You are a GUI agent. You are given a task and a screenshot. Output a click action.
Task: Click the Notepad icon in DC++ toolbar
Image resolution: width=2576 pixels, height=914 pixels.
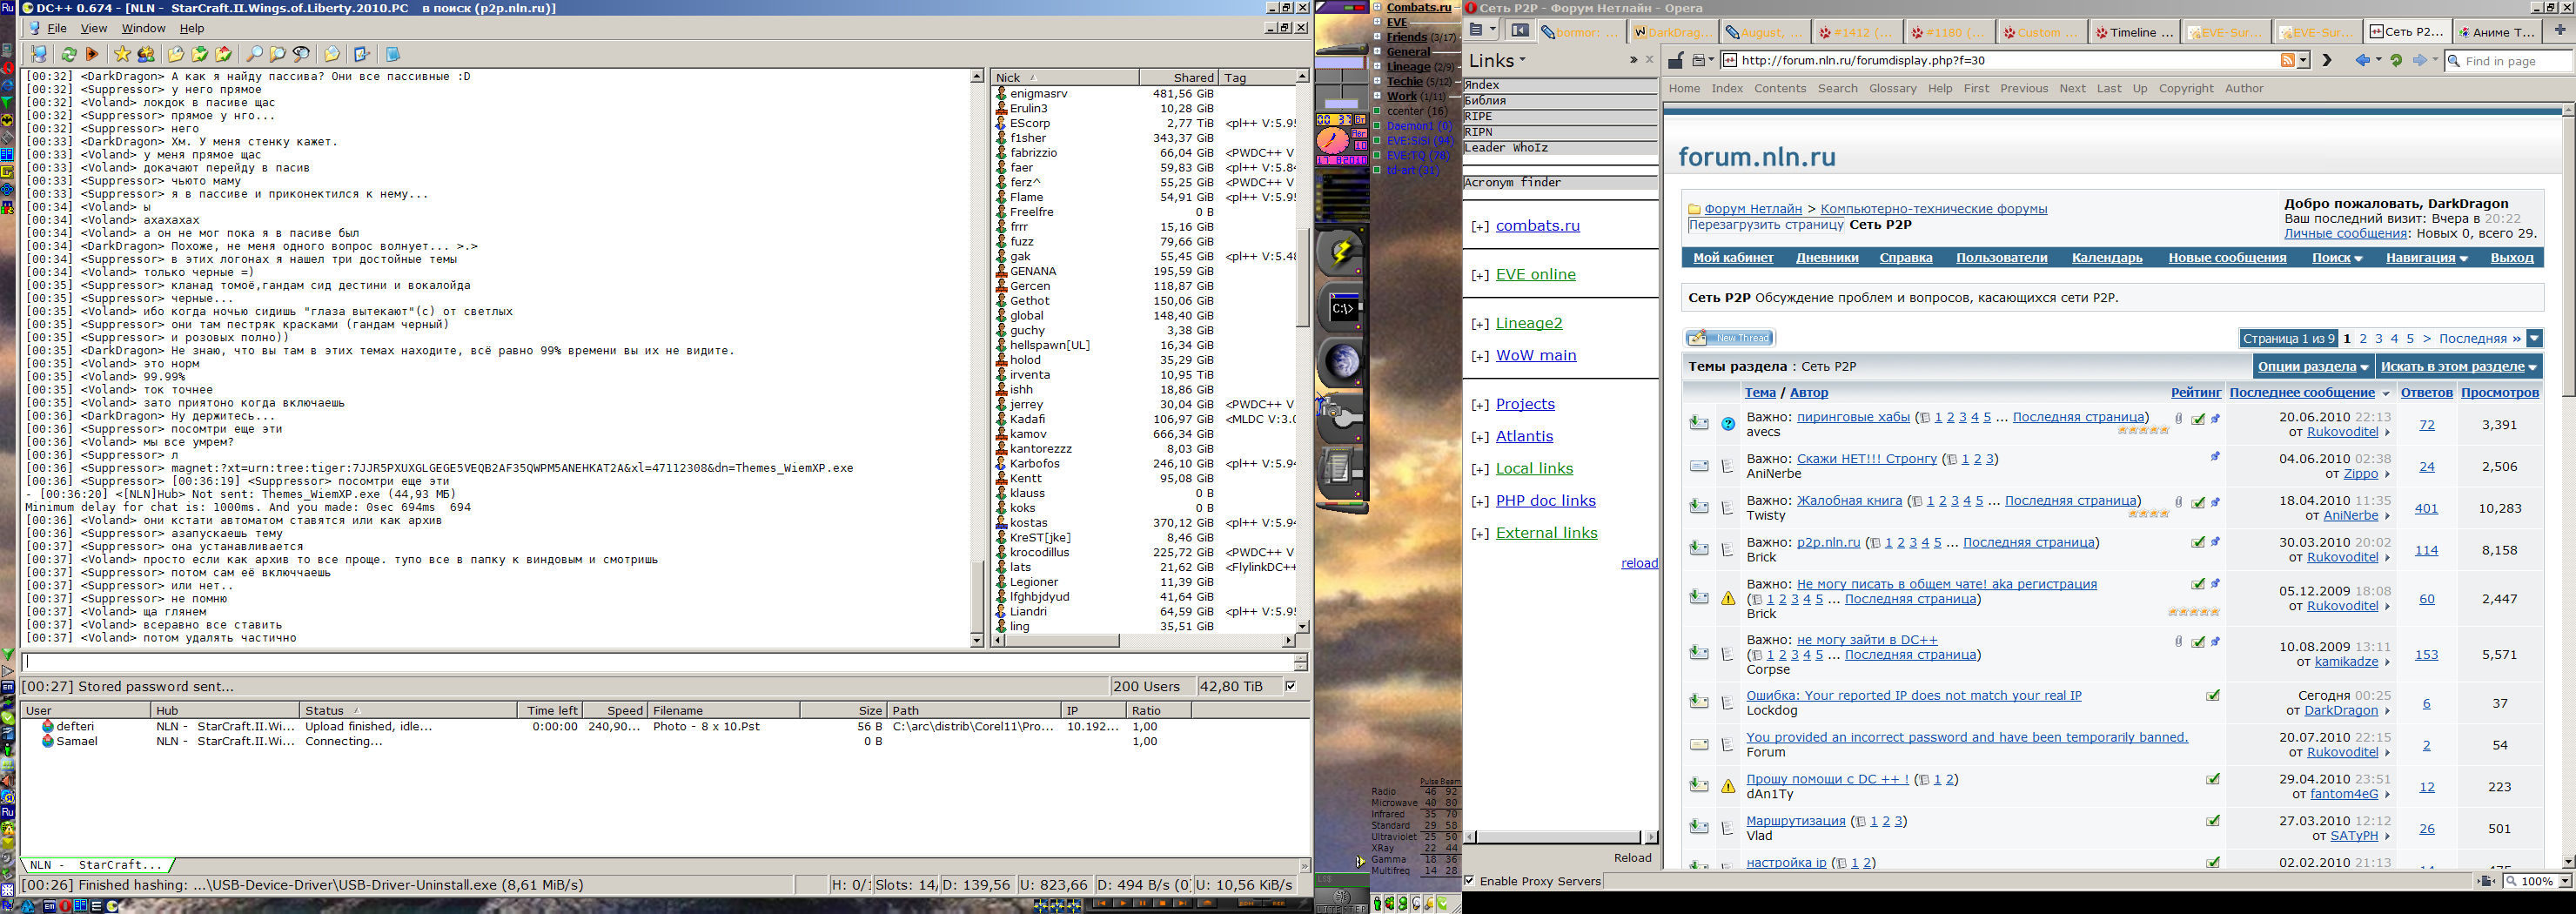tap(393, 54)
